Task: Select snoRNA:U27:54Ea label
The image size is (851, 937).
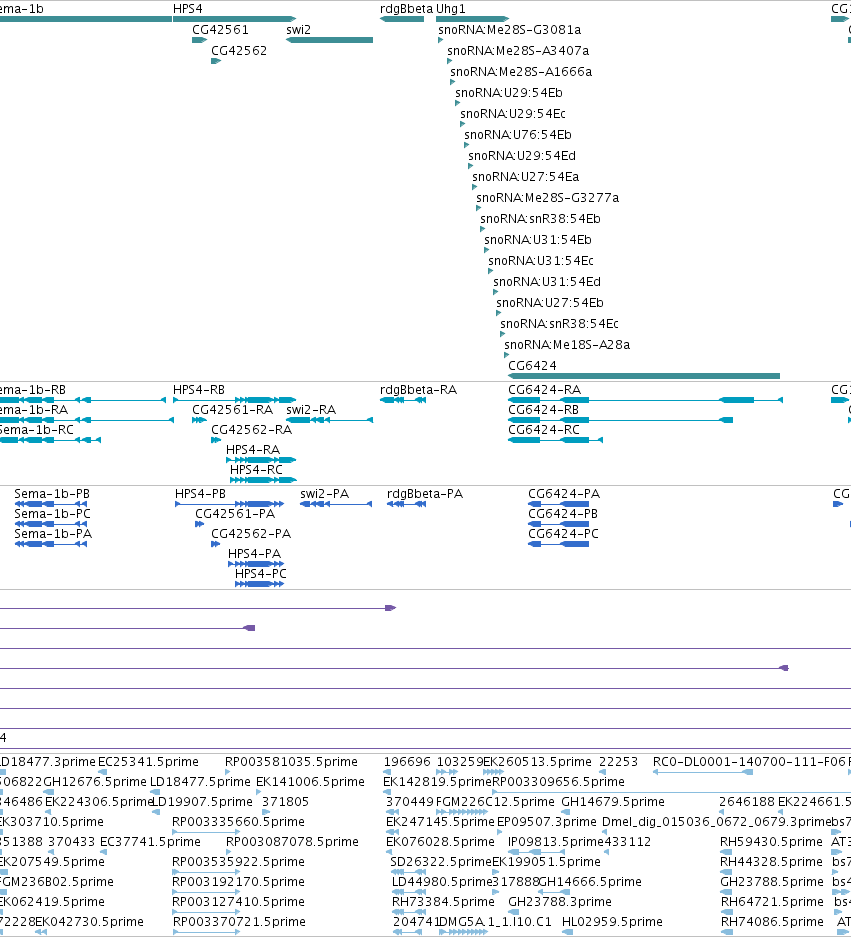Action: [526, 176]
